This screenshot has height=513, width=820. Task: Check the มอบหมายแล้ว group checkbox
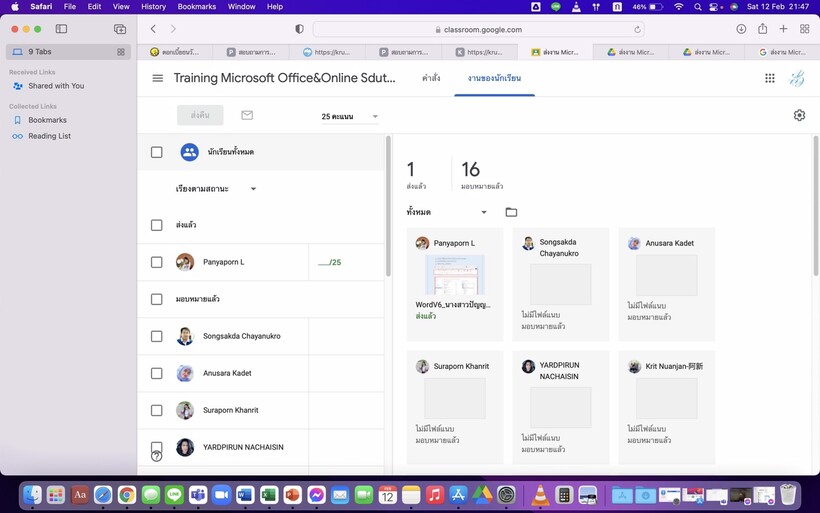[156, 299]
